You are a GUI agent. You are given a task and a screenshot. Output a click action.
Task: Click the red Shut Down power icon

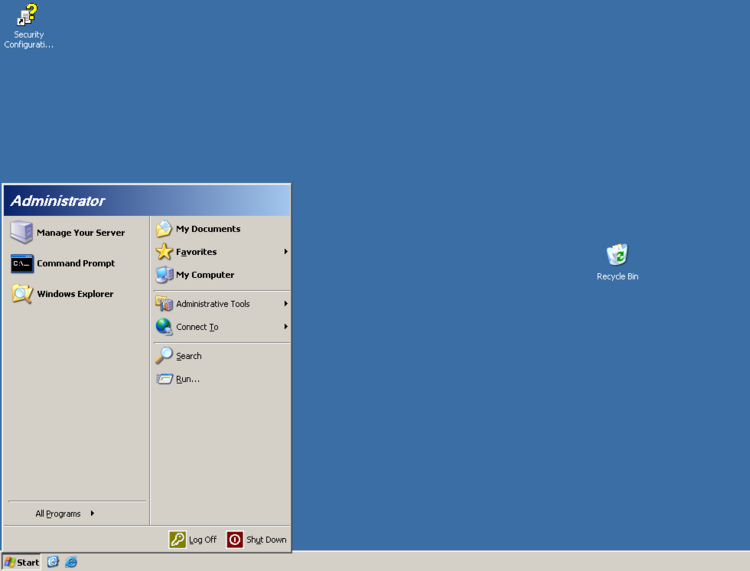point(235,539)
